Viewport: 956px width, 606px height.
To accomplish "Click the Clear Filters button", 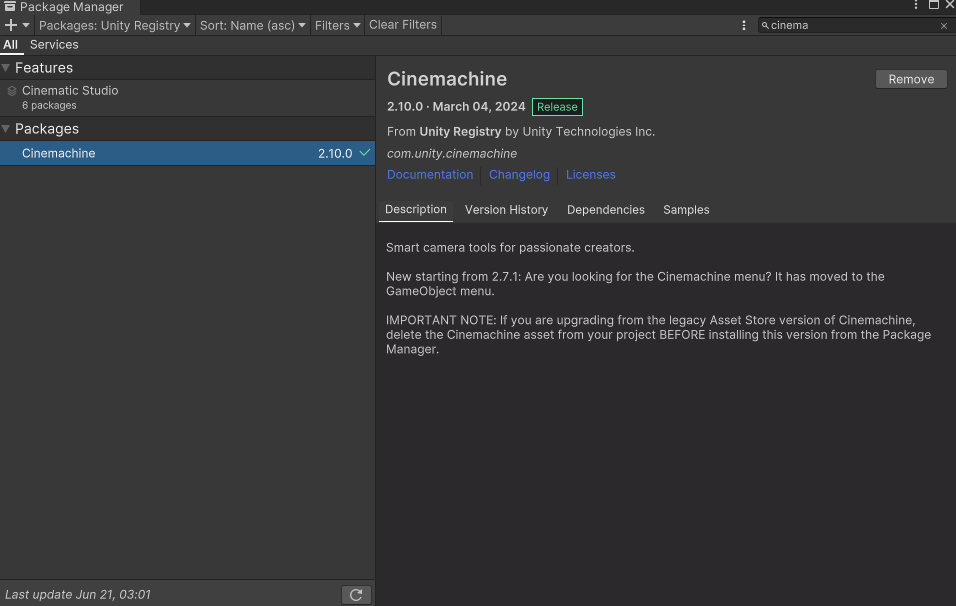I will pos(403,25).
